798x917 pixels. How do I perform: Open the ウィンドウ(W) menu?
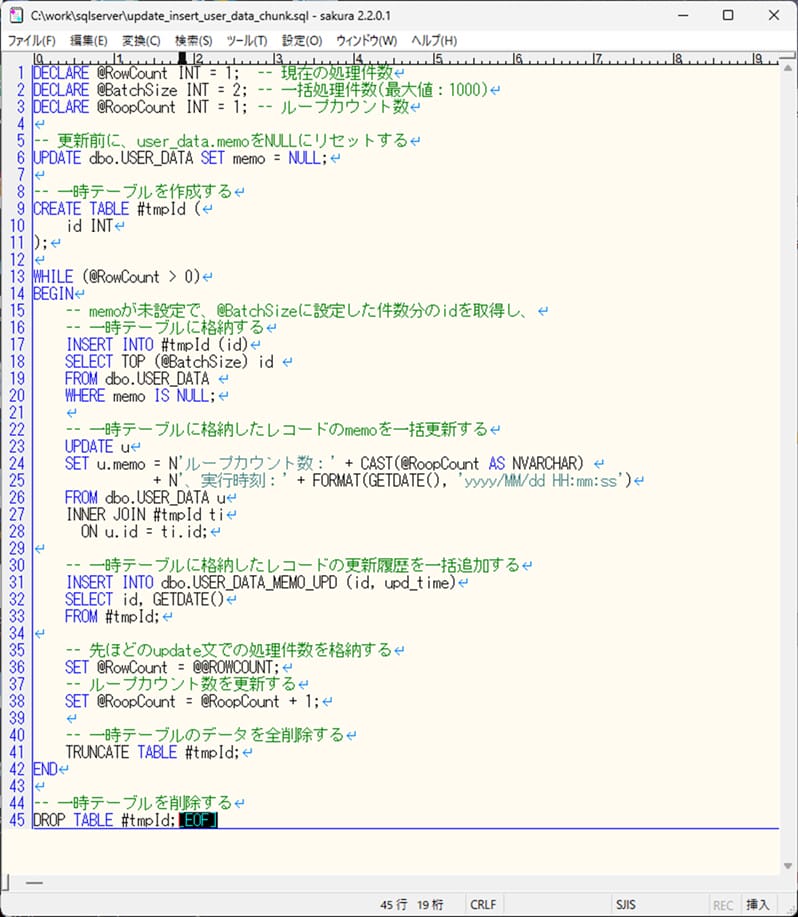[x=366, y=41]
